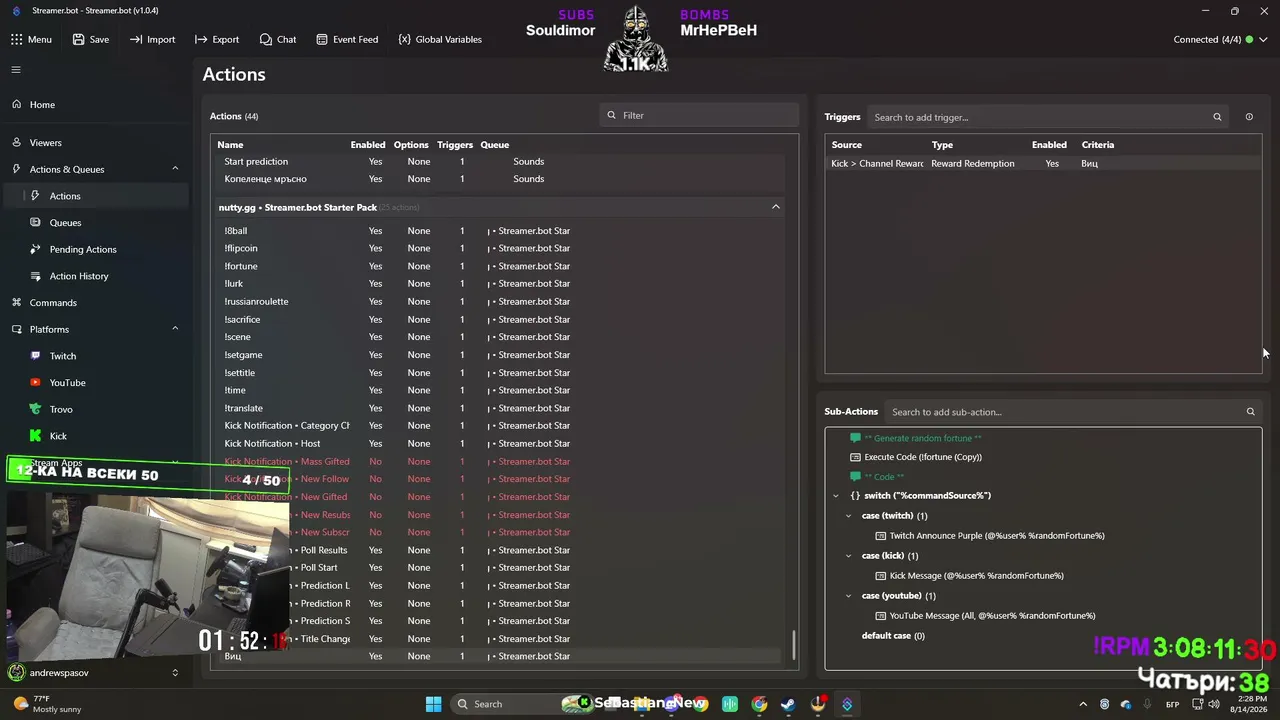Sort actions by the Triggers column header
The height and width of the screenshot is (720, 1280).
point(455,145)
